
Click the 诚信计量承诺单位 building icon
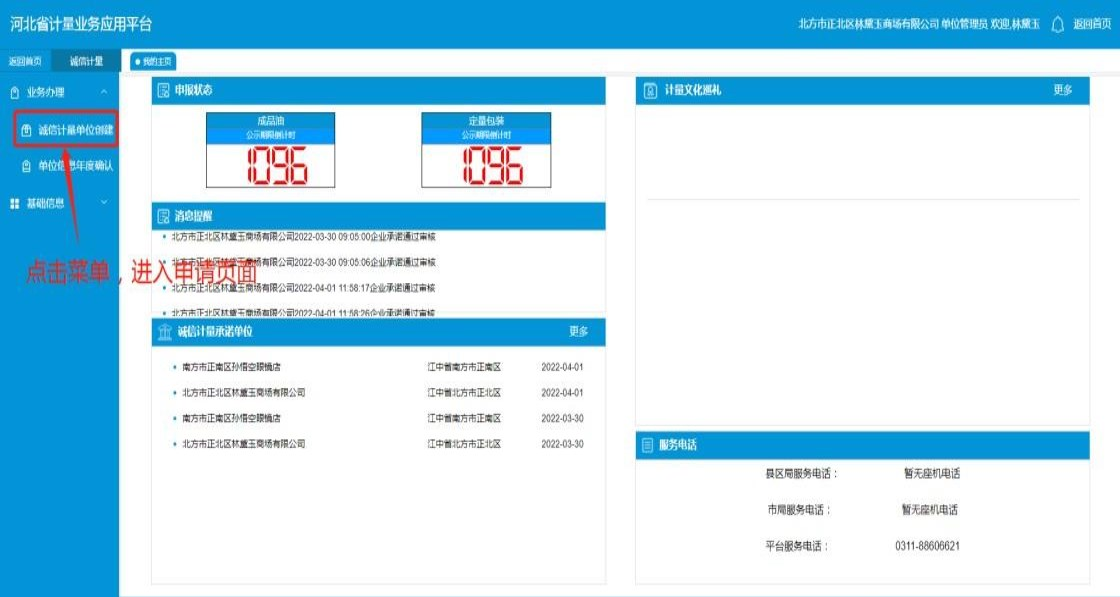tap(164, 331)
